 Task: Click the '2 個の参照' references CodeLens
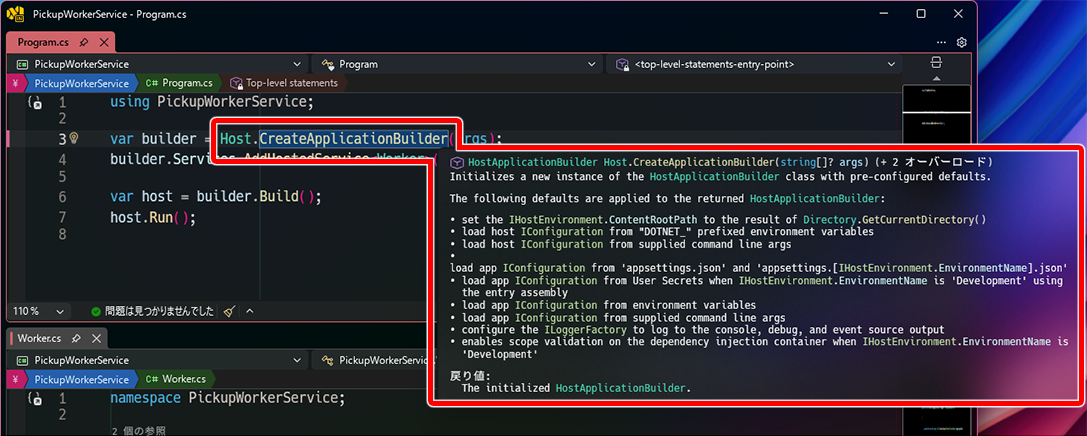tap(139, 431)
